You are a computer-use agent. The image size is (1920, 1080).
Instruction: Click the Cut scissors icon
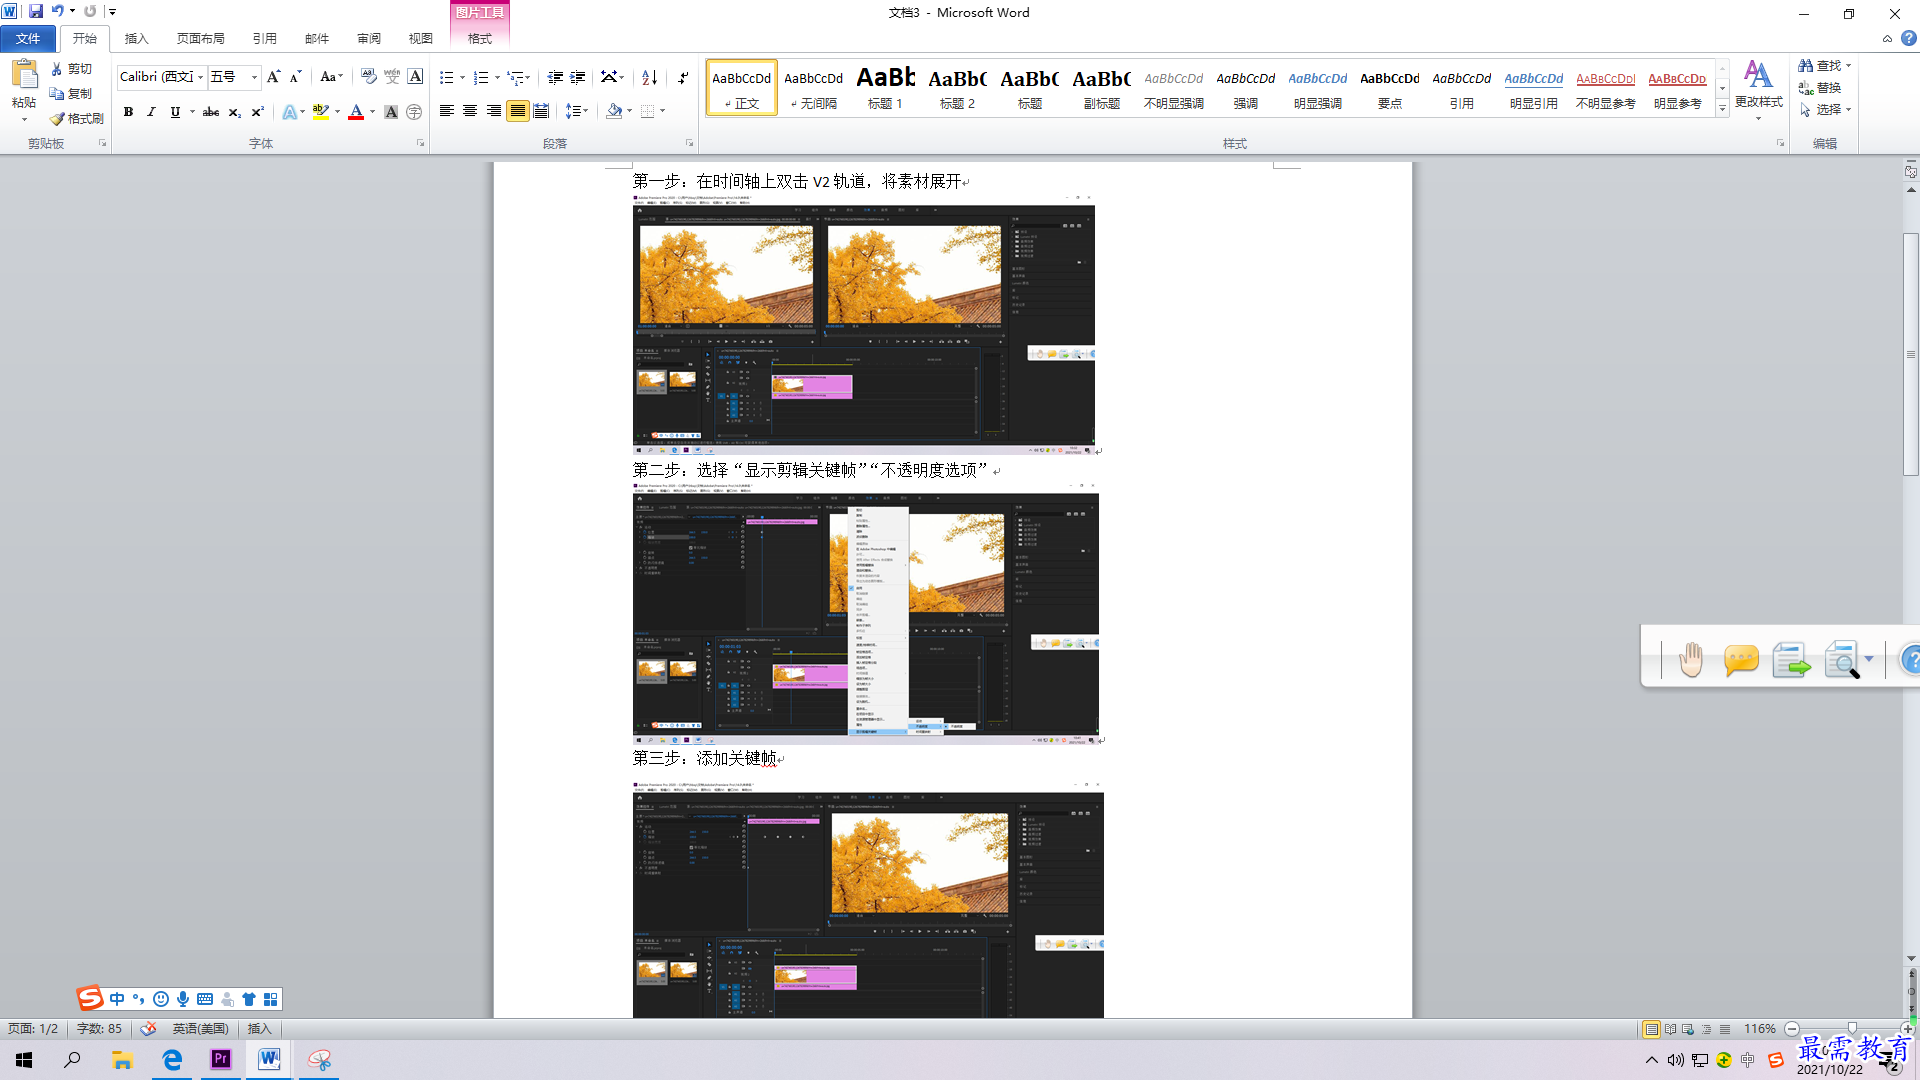pos(57,69)
